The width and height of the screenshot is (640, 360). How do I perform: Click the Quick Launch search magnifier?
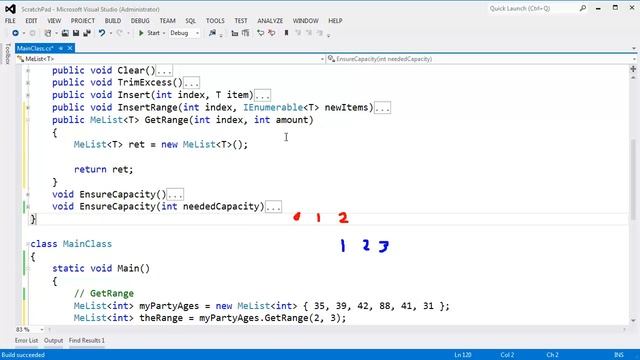[582, 8]
